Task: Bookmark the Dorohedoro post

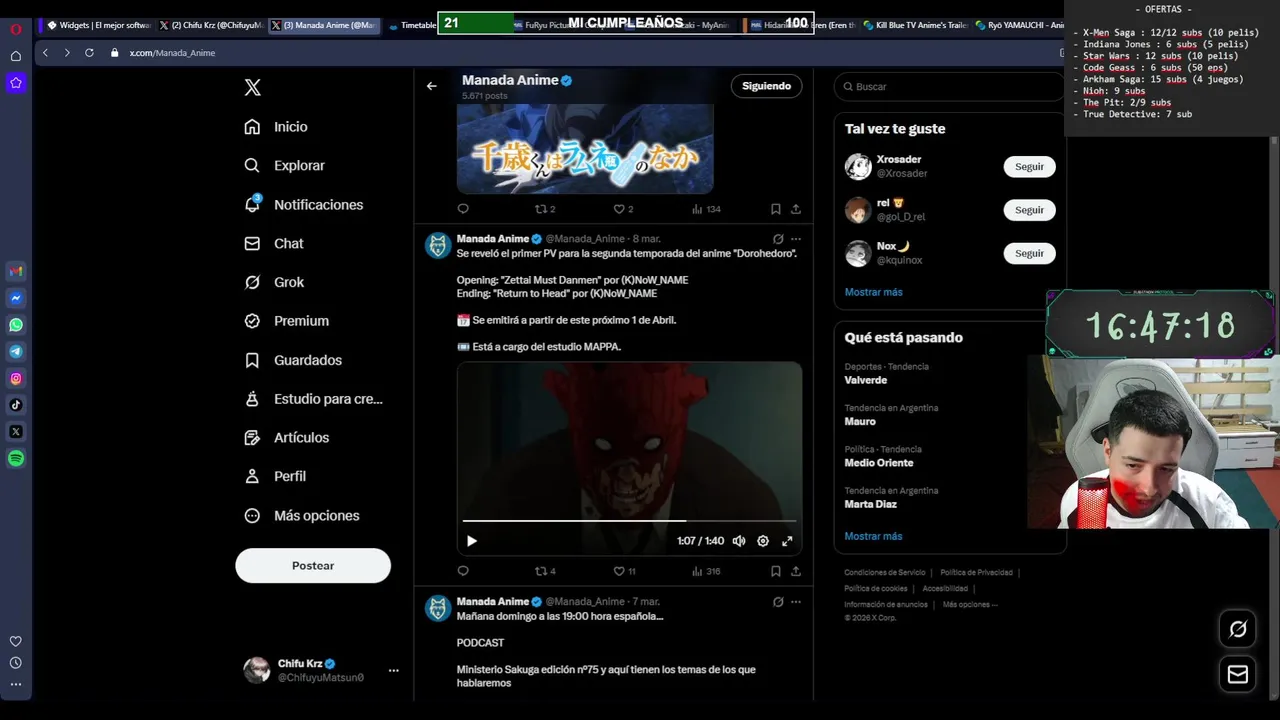Action: pos(776,571)
